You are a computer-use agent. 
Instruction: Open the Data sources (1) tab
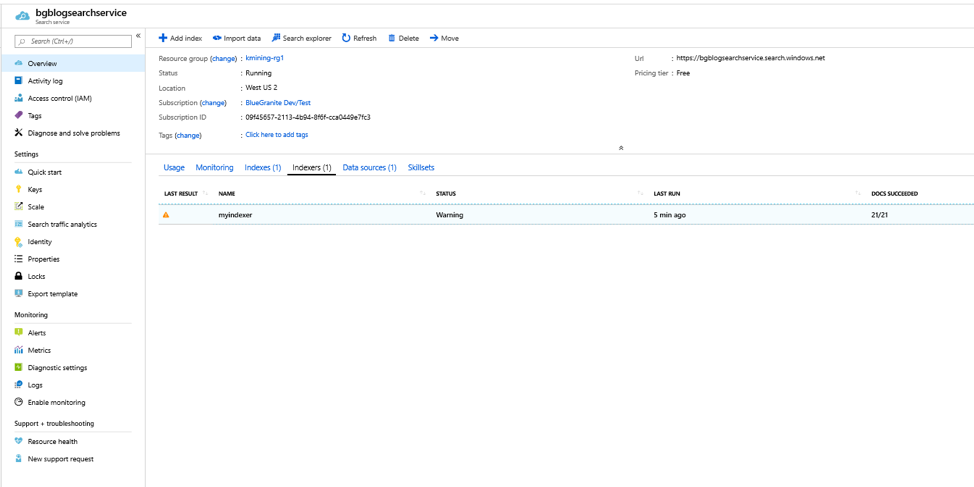click(x=370, y=168)
